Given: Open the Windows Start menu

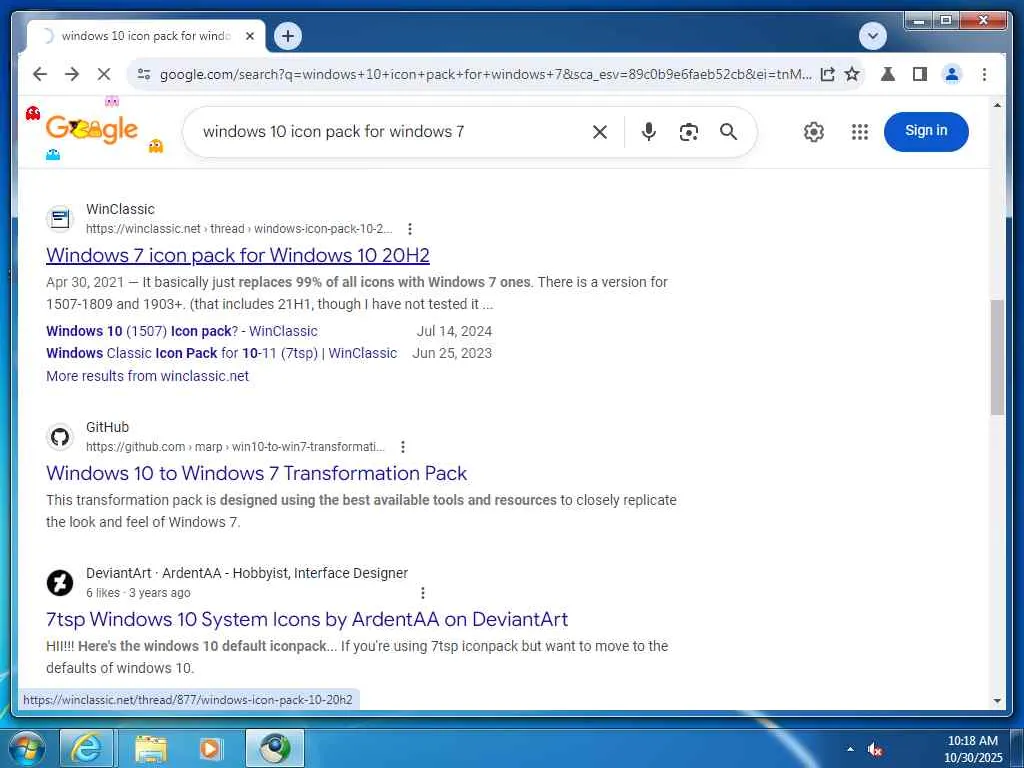Looking at the screenshot, I should (25, 748).
